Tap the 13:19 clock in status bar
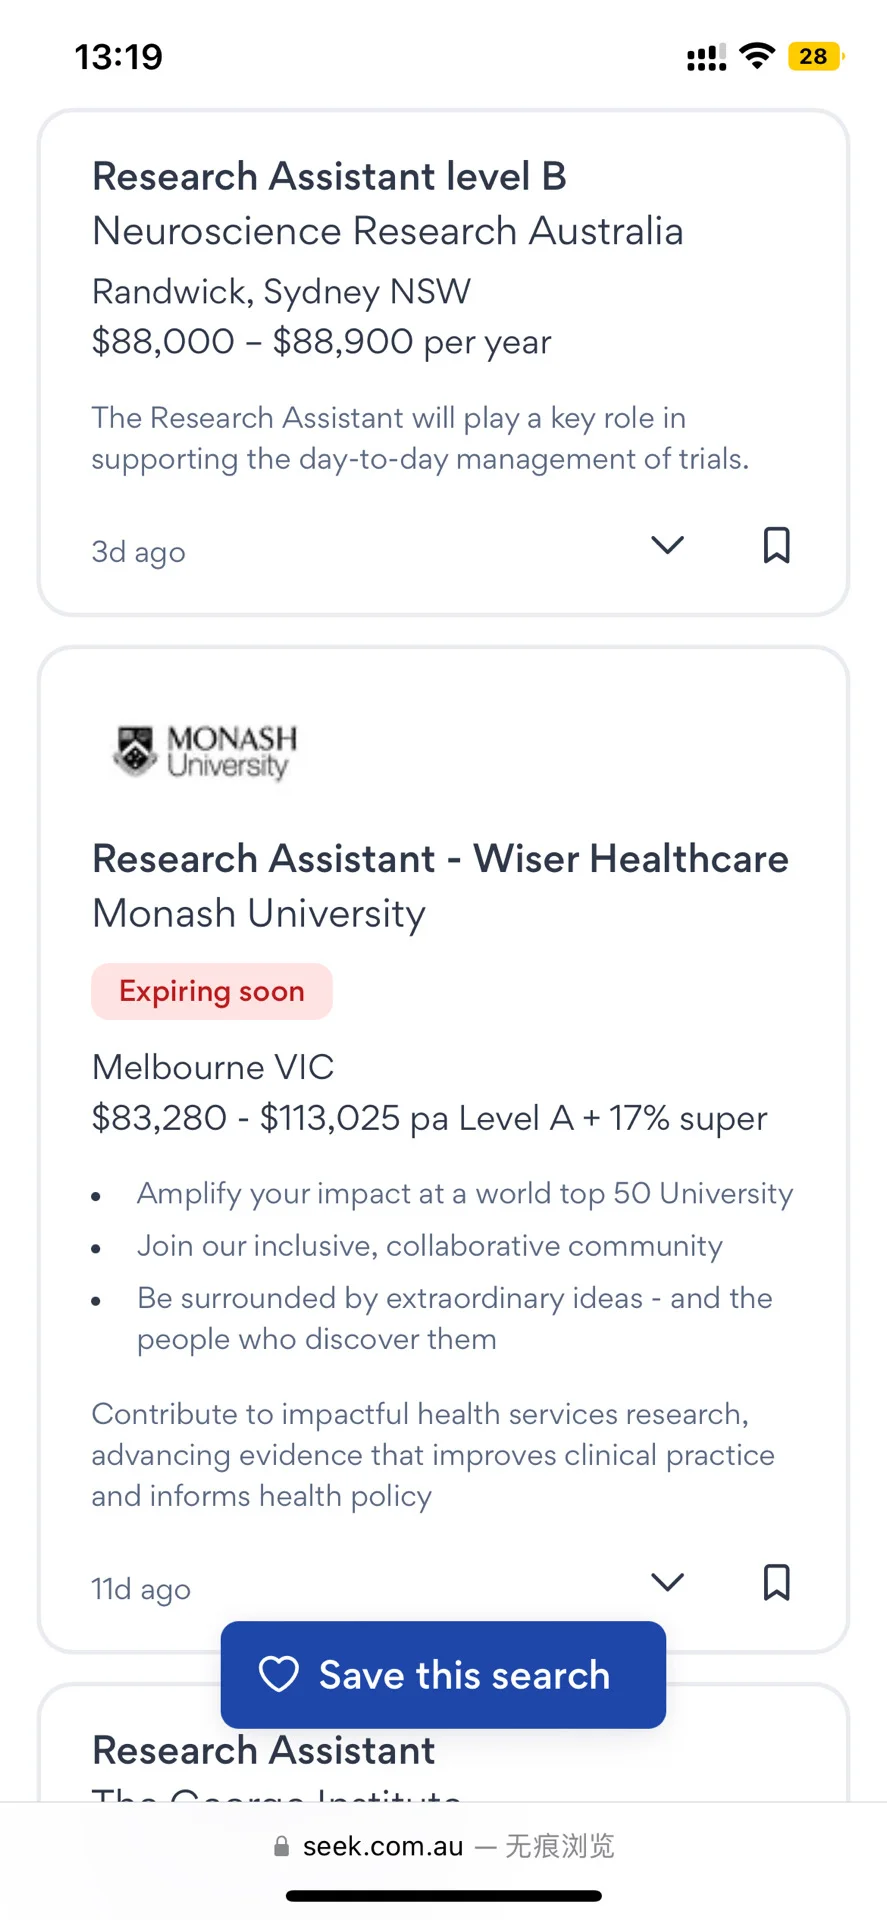This screenshot has height=1920, width=887. (x=119, y=56)
